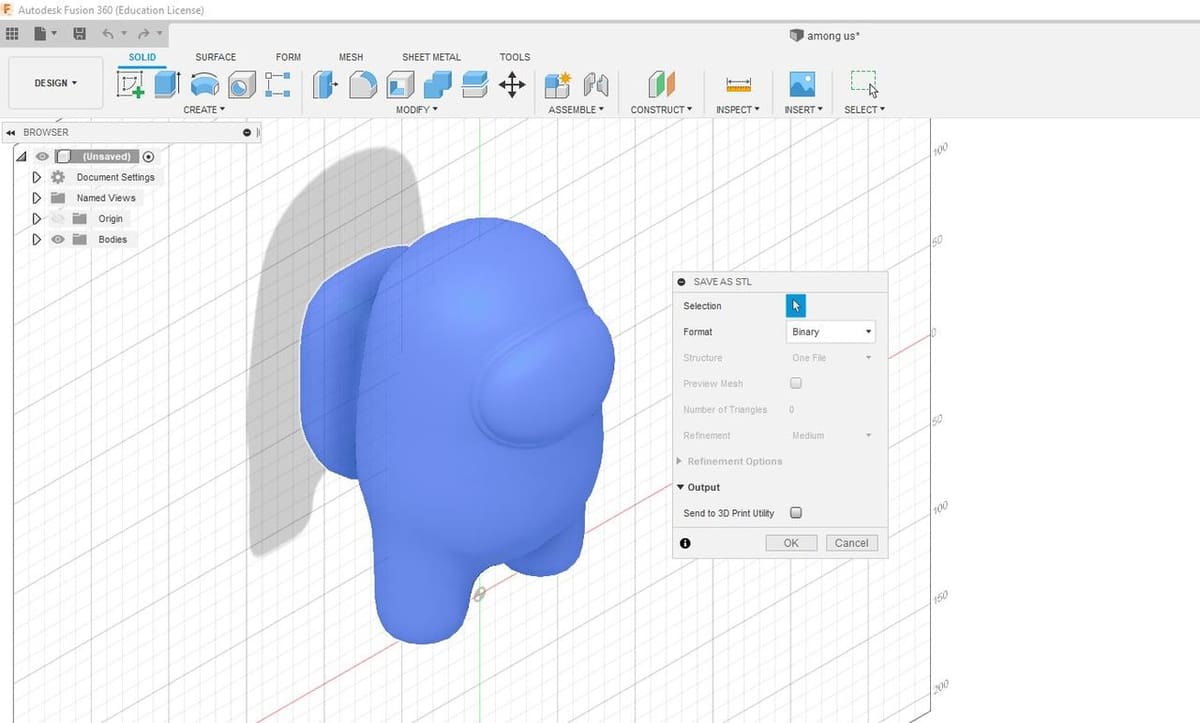Screen dimensions: 1200x723
Task: Select the among us document tab
Action: pos(824,35)
